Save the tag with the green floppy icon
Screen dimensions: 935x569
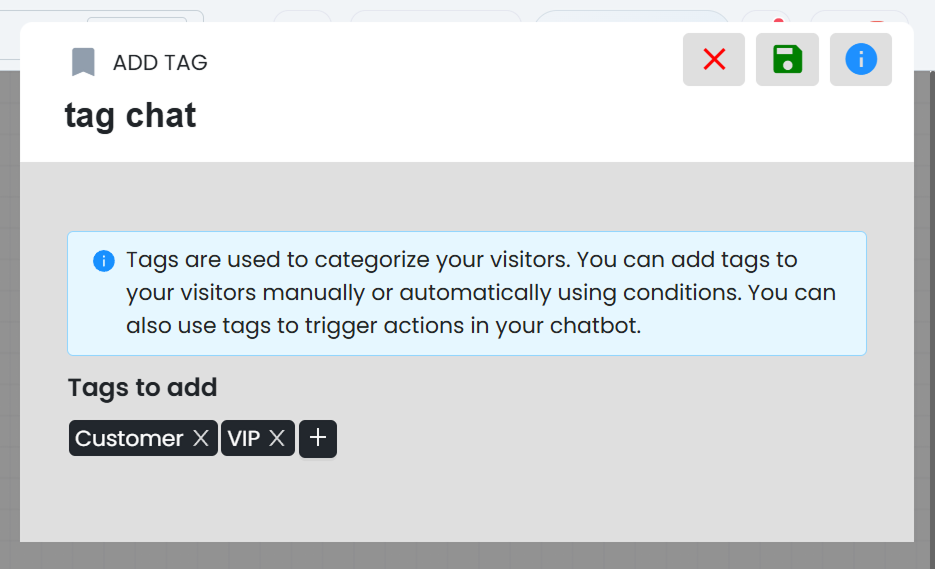787,60
